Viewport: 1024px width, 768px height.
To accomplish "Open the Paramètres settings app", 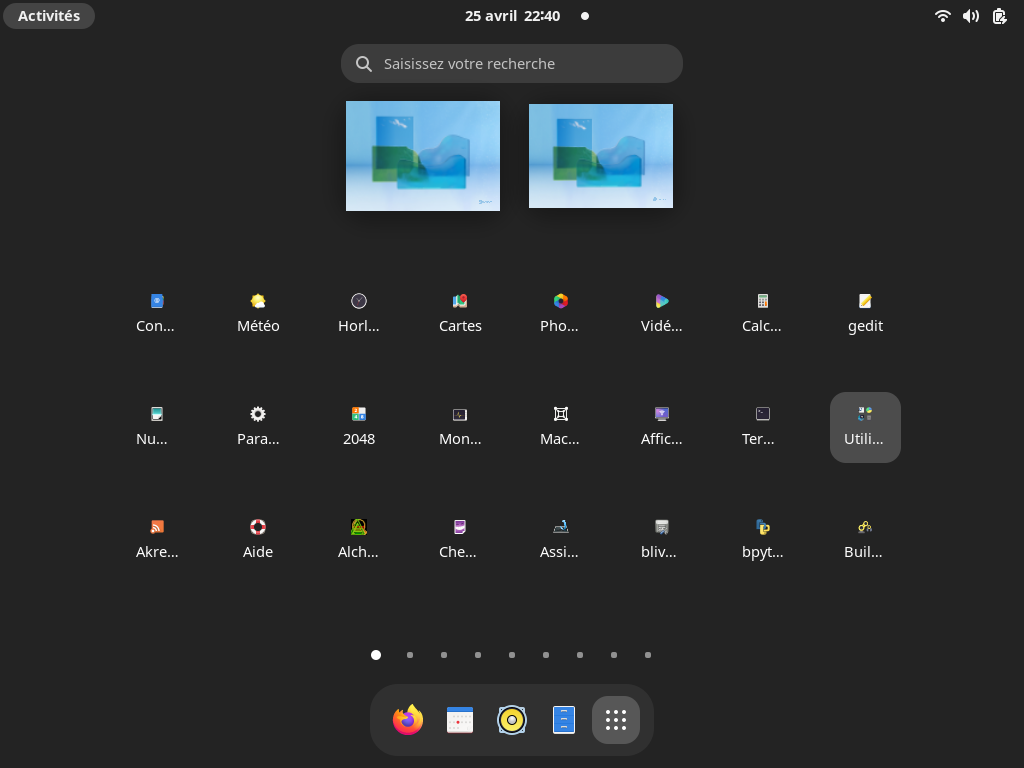I will tap(258, 414).
